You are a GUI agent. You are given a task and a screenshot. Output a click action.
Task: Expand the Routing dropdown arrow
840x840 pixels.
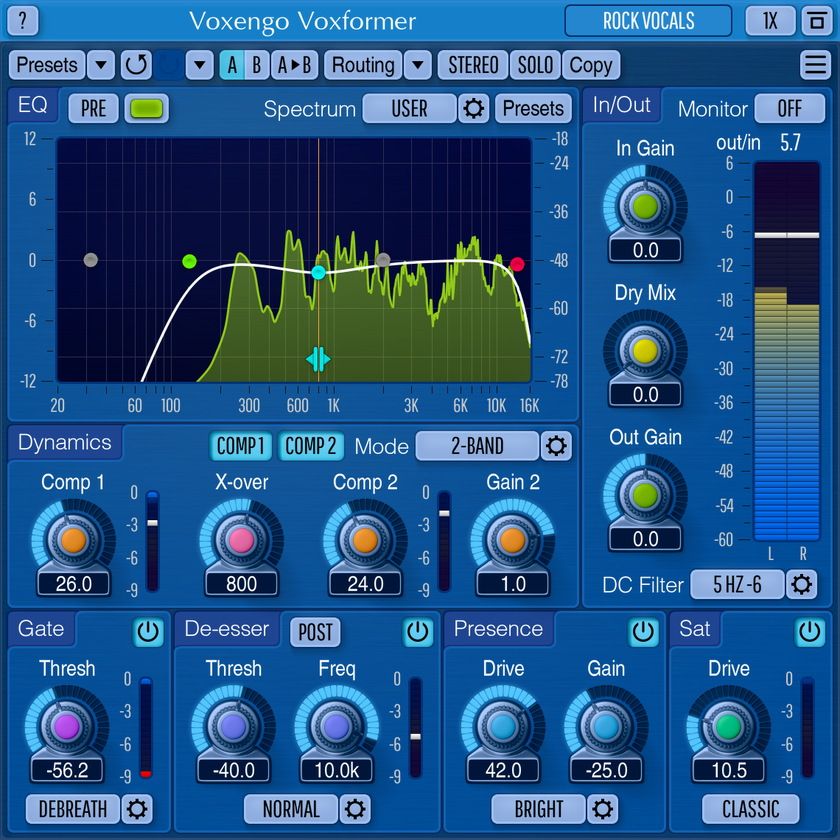[418, 65]
